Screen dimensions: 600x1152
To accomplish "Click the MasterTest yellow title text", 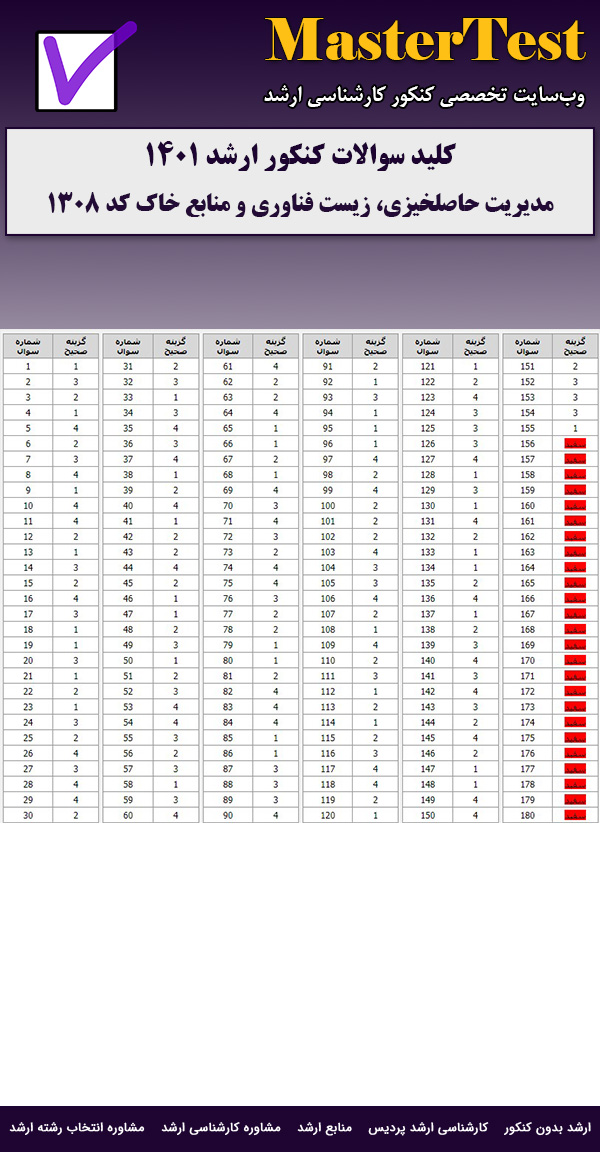I will click(425, 42).
